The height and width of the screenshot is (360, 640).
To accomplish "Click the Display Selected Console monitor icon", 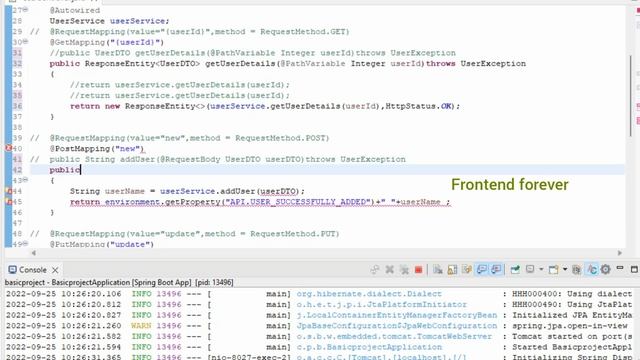I will 530,269.
